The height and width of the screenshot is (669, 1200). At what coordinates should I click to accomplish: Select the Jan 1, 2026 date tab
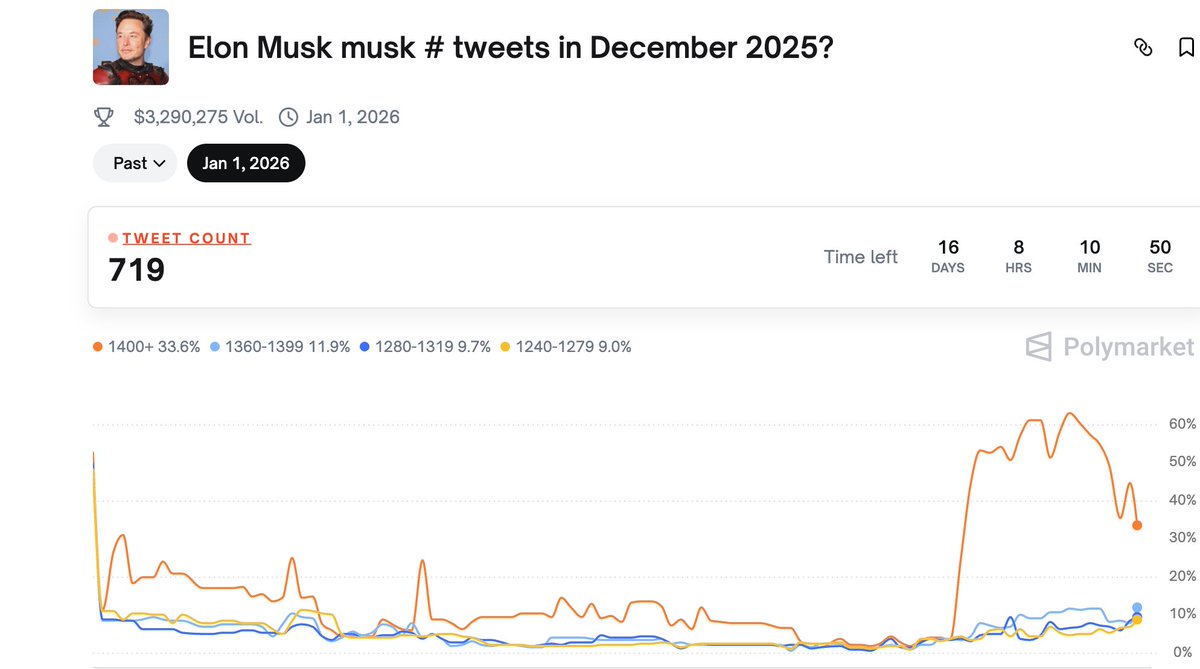tap(246, 163)
